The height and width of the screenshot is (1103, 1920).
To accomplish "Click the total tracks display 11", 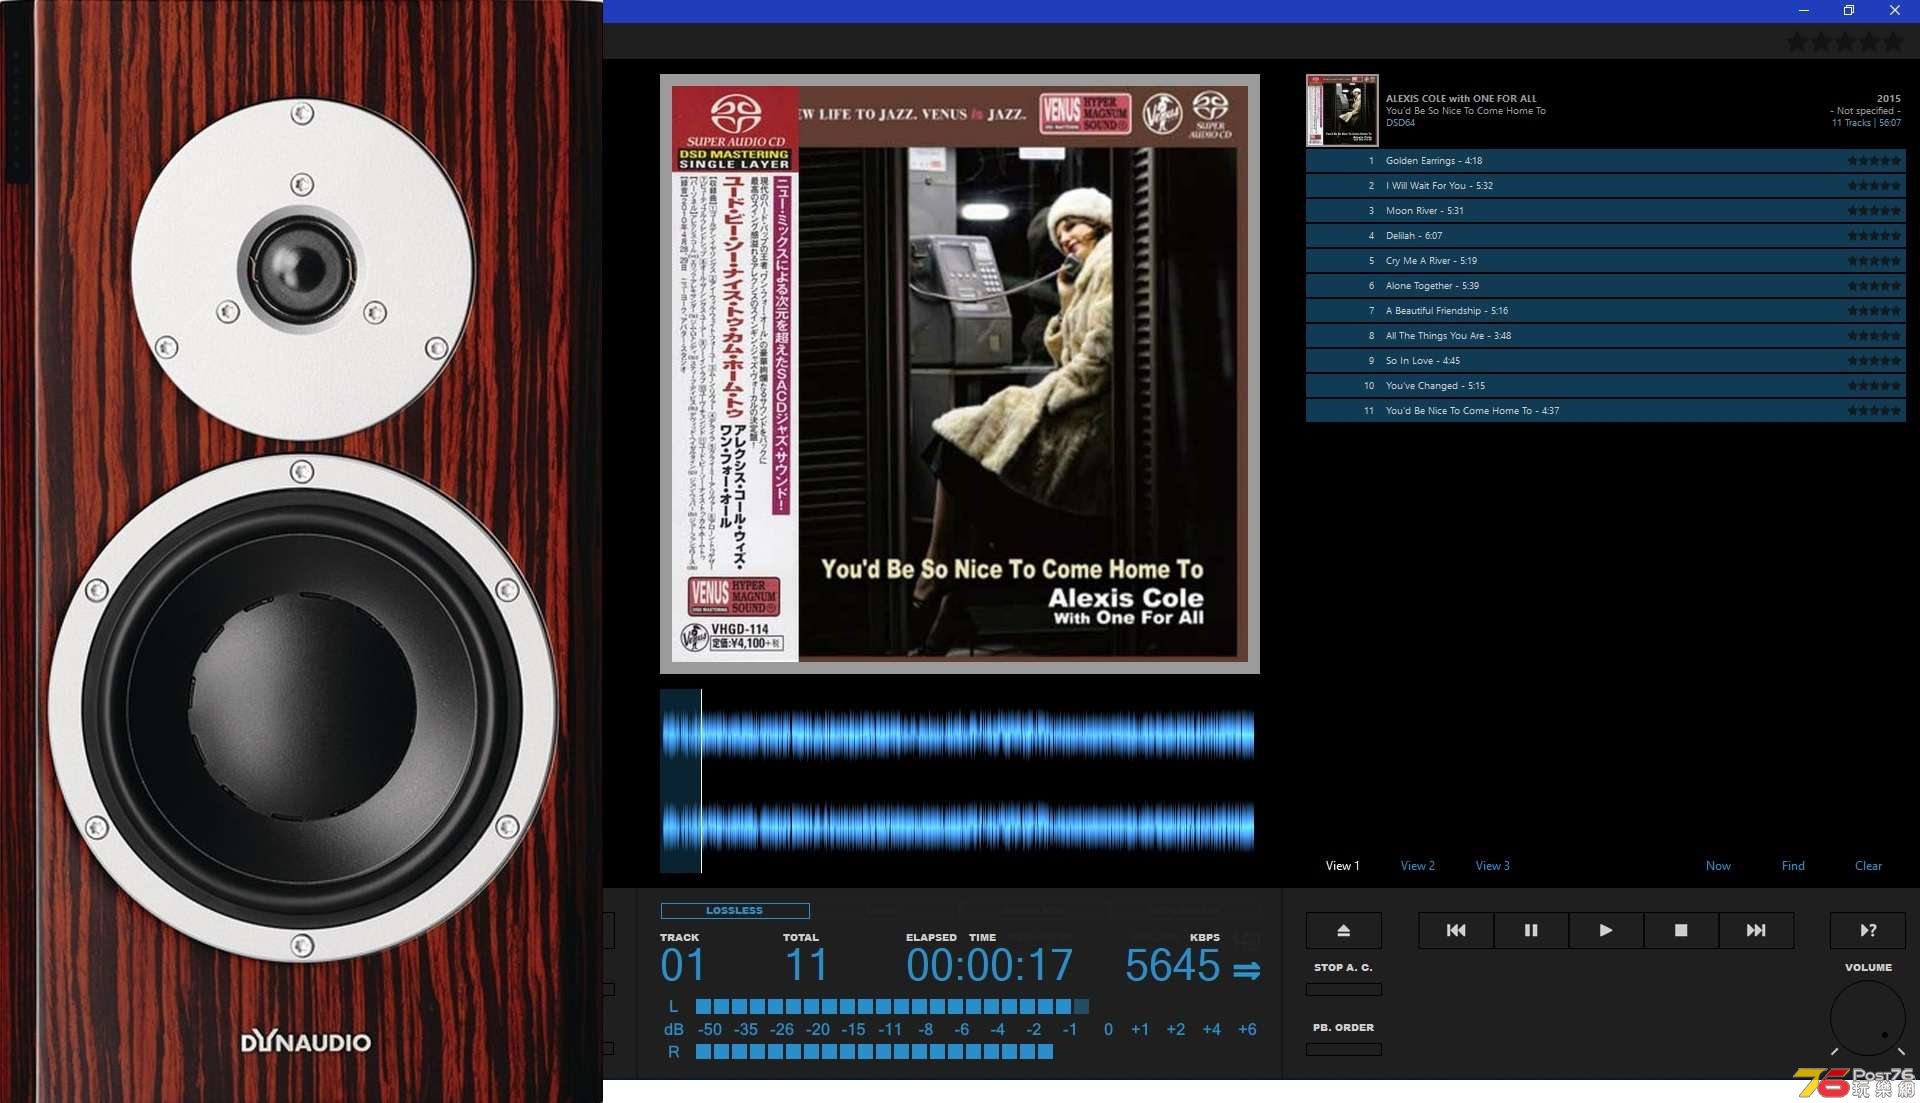I will click(x=807, y=966).
